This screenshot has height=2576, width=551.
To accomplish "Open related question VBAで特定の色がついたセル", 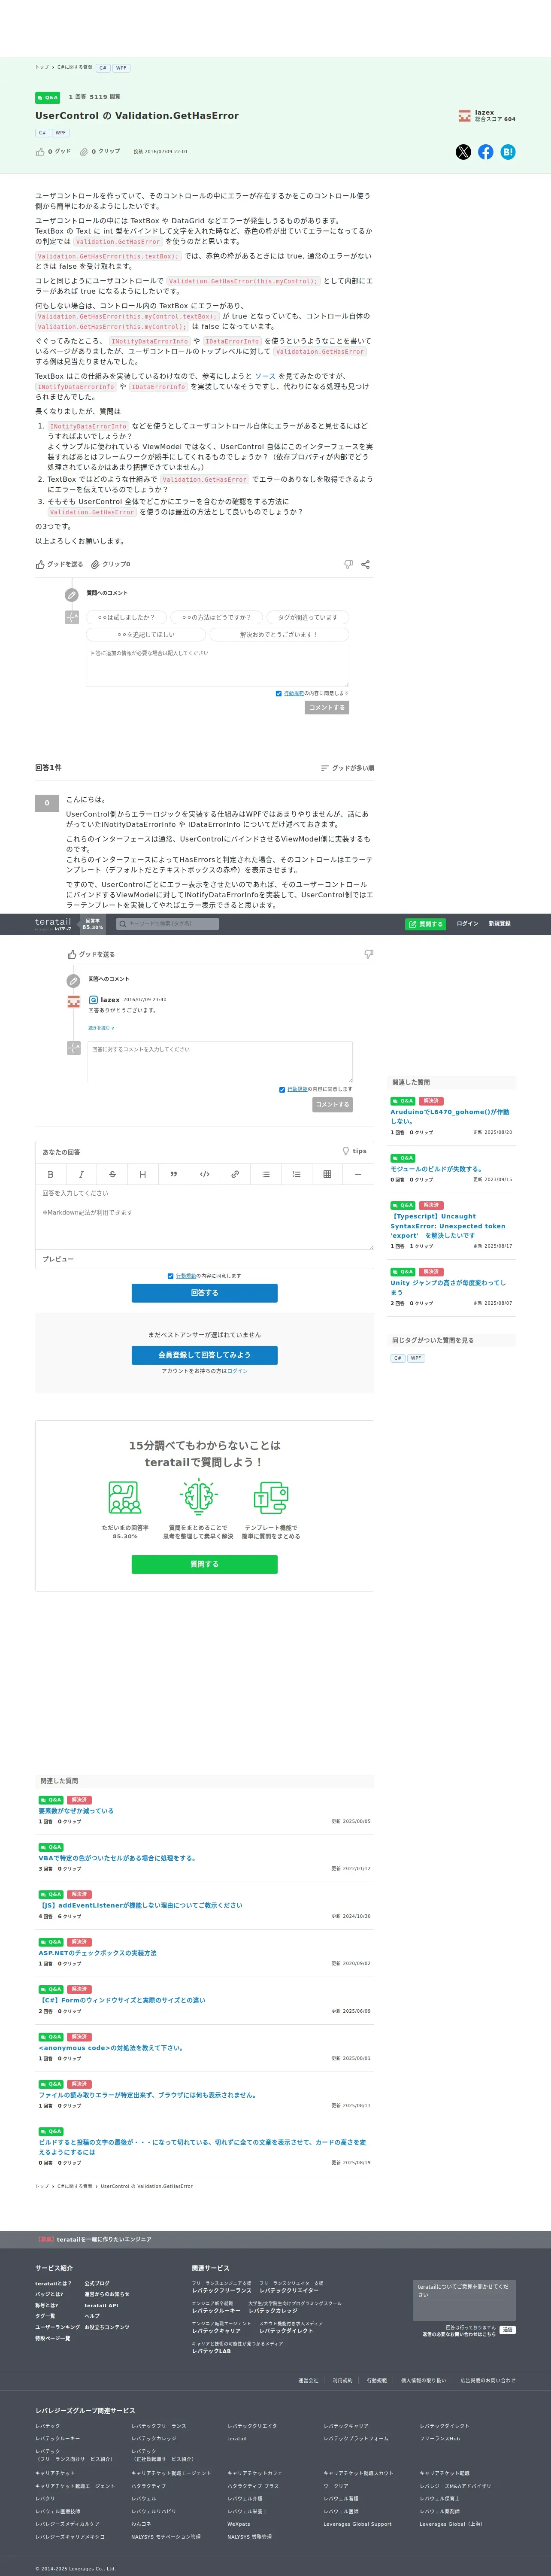I will (117, 1858).
